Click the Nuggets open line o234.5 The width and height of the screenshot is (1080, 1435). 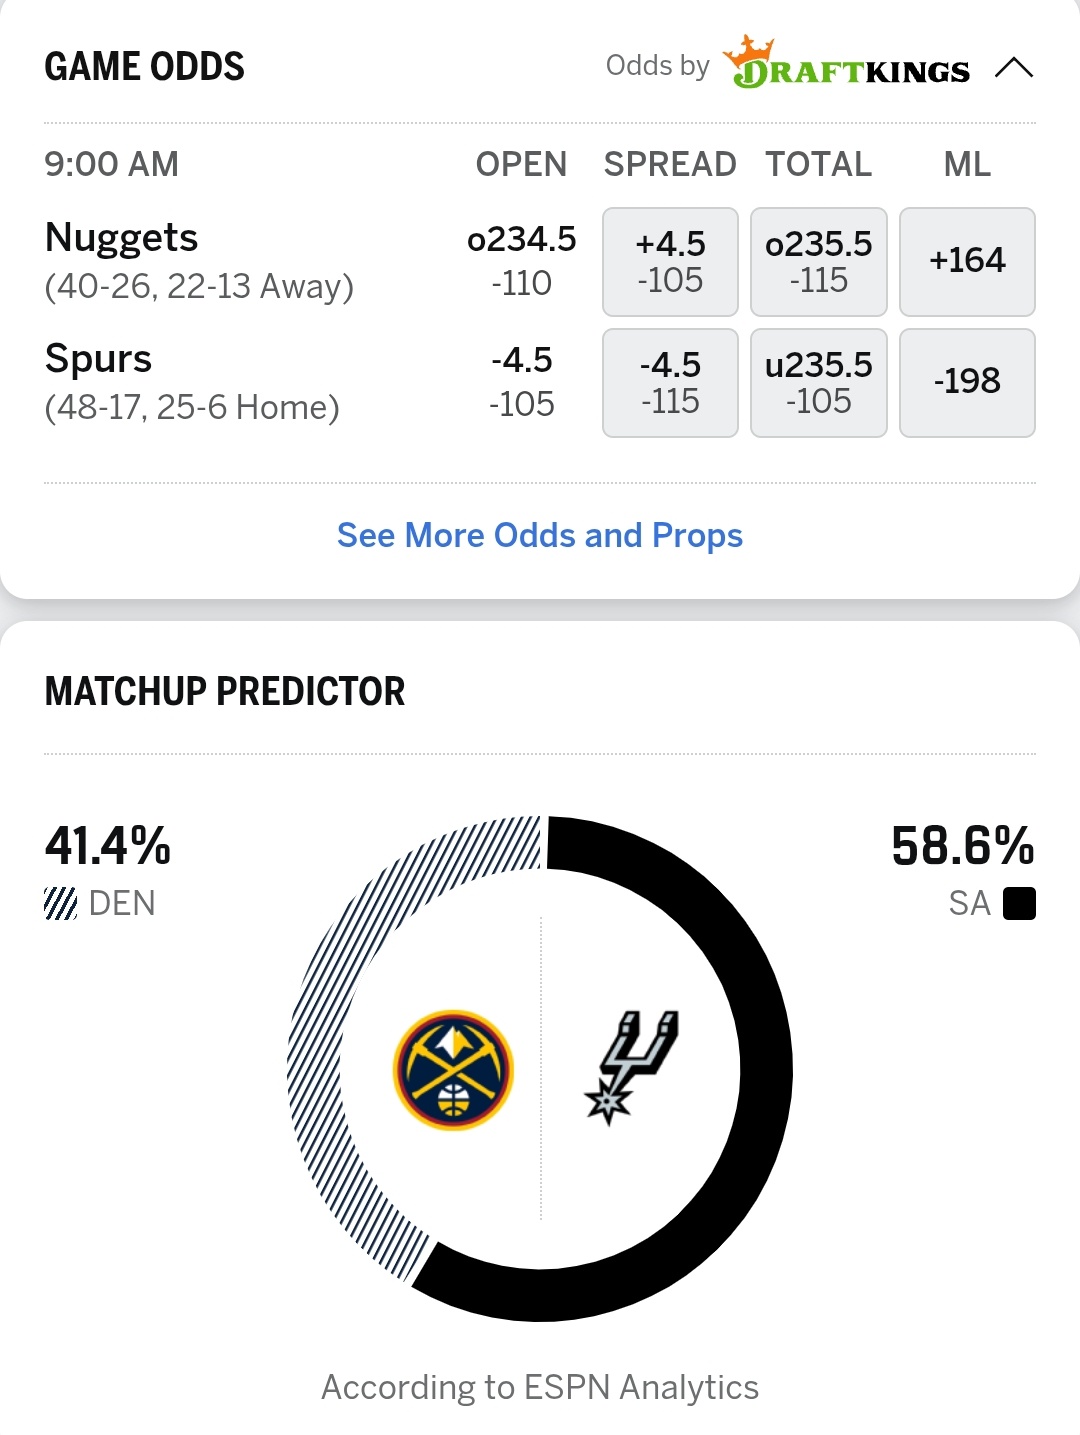pyautogui.click(x=521, y=240)
